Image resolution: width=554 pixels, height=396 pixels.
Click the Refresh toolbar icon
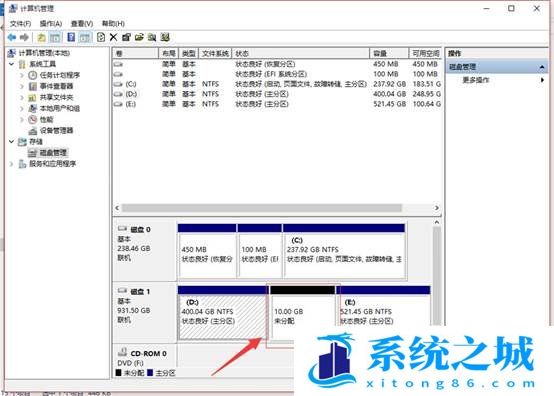click(101, 37)
